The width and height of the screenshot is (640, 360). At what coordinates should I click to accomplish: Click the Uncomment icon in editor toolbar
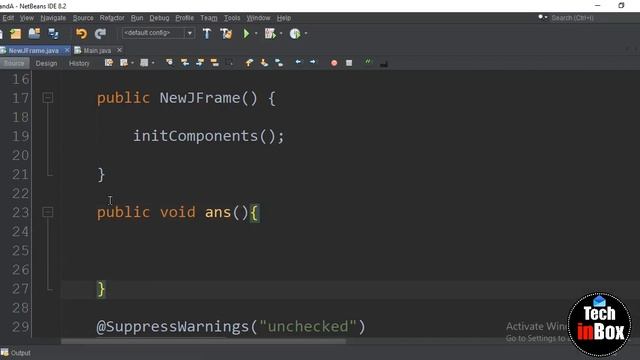[x=383, y=64]
